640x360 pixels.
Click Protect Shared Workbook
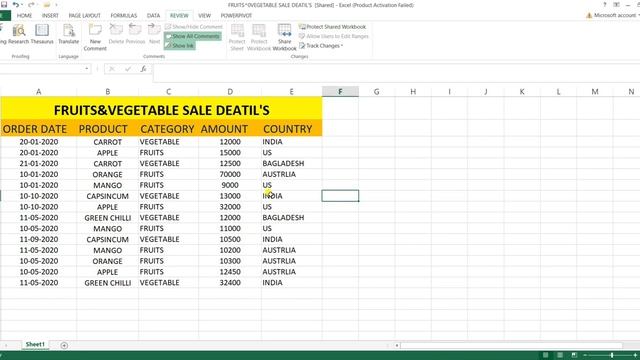332,27
